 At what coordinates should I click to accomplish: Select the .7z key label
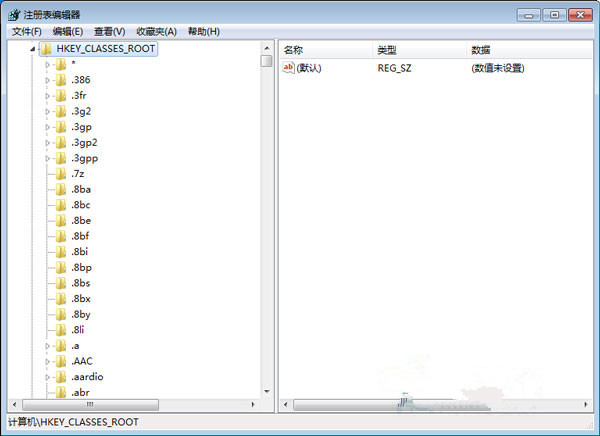(78, 174)
